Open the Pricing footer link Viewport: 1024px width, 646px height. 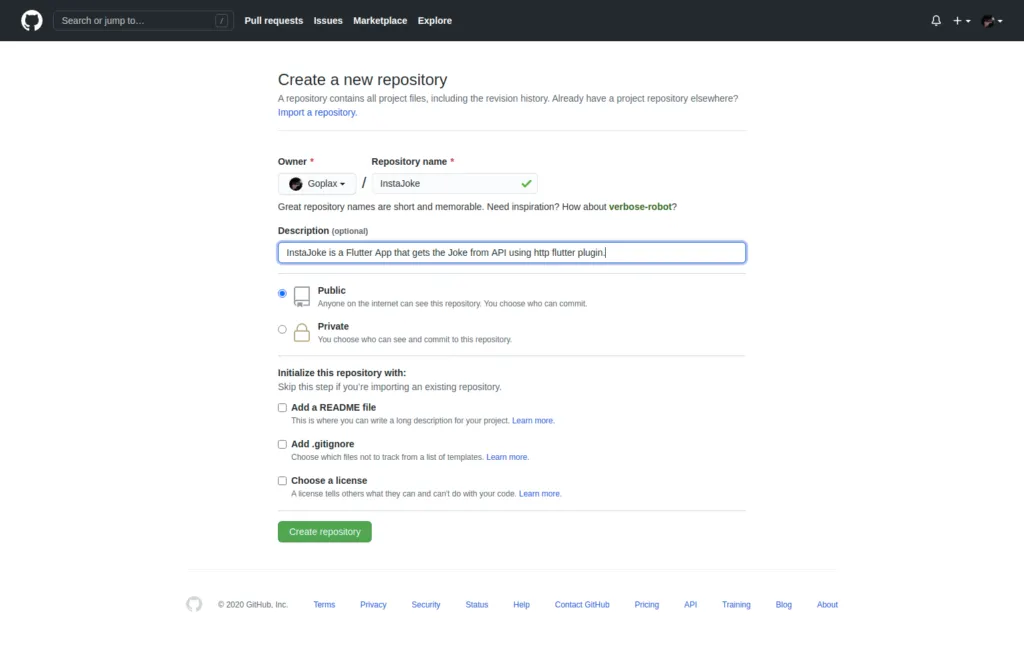pos(647,605)
